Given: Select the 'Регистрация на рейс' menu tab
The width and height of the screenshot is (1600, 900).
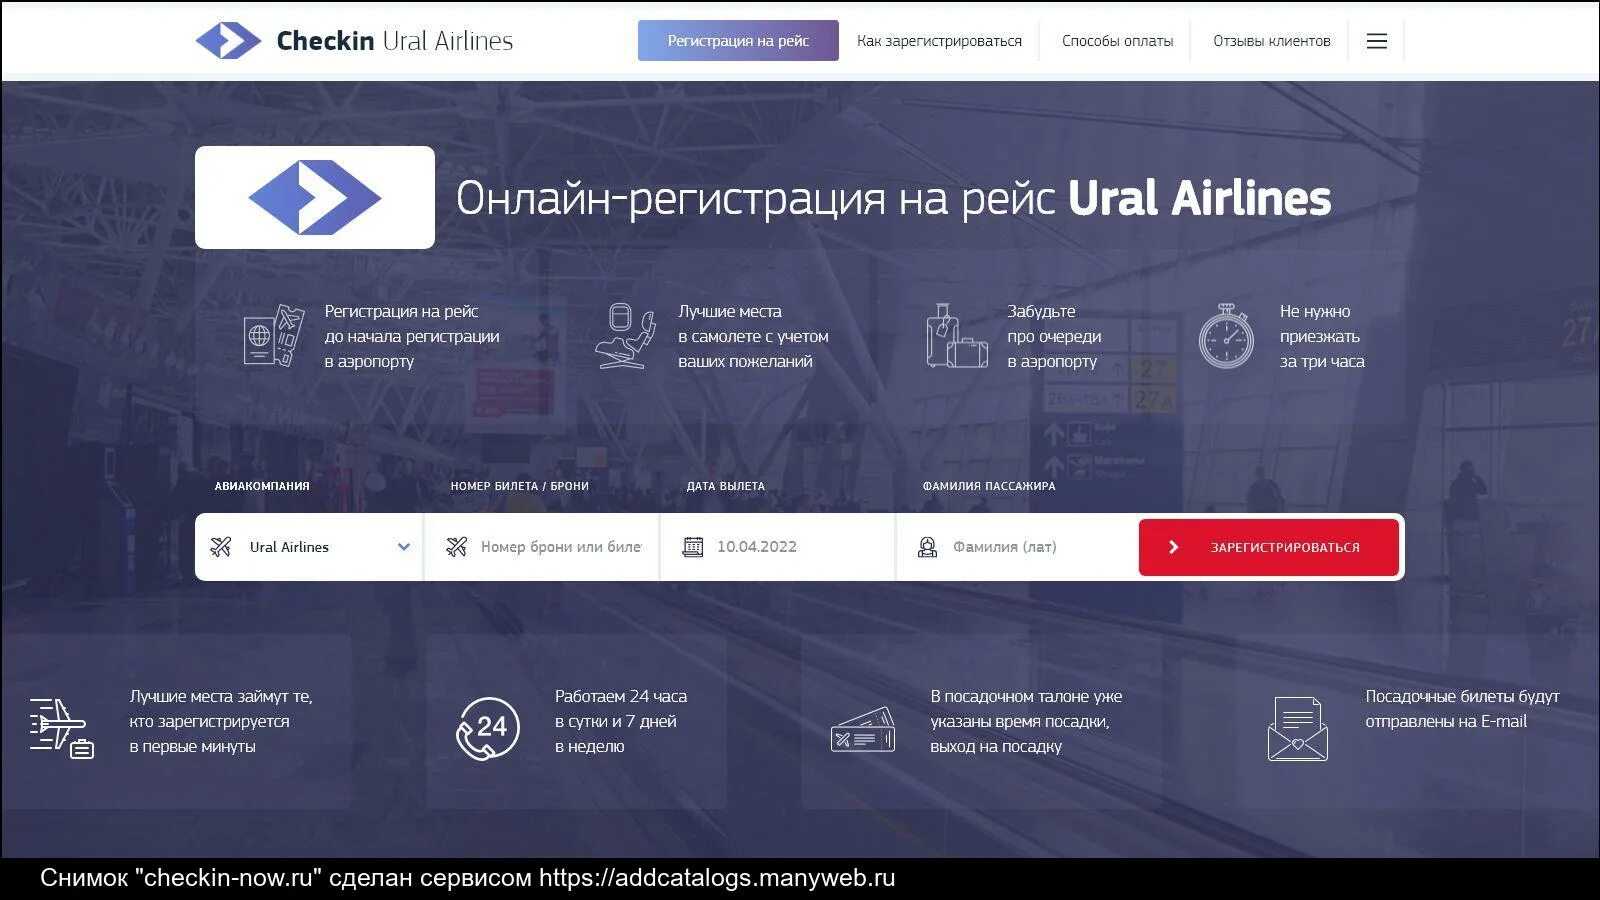Looking at the screenshot, I should pos(738,41).
